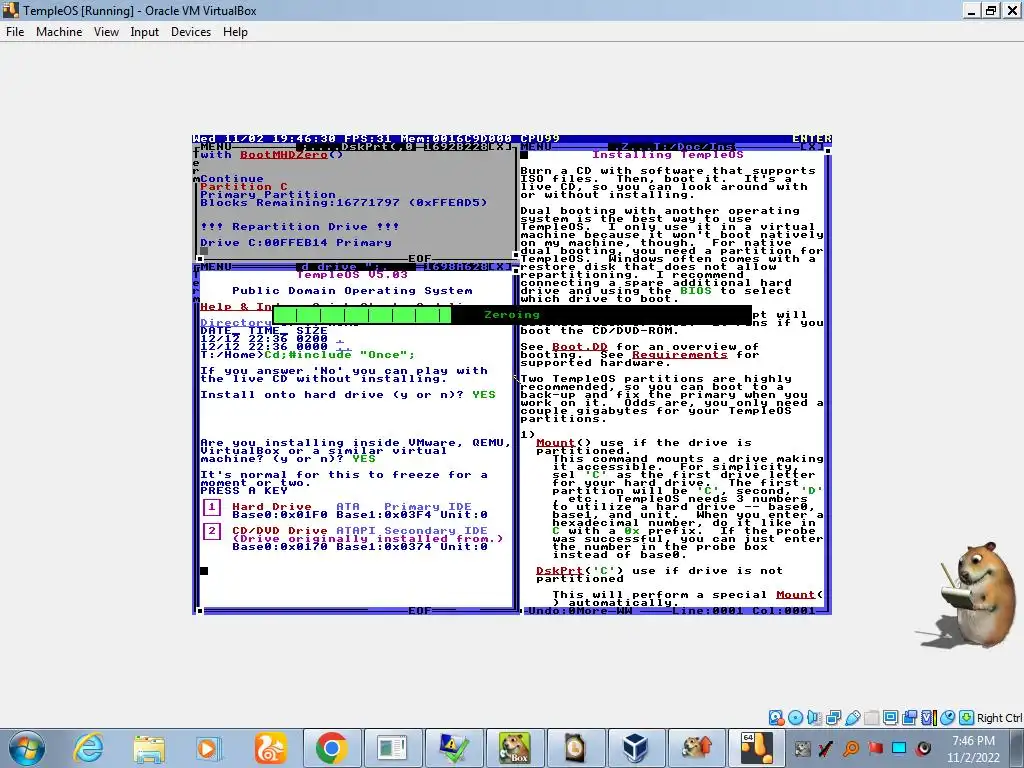Click 'Partition C' red text

(x=244, y=187)
